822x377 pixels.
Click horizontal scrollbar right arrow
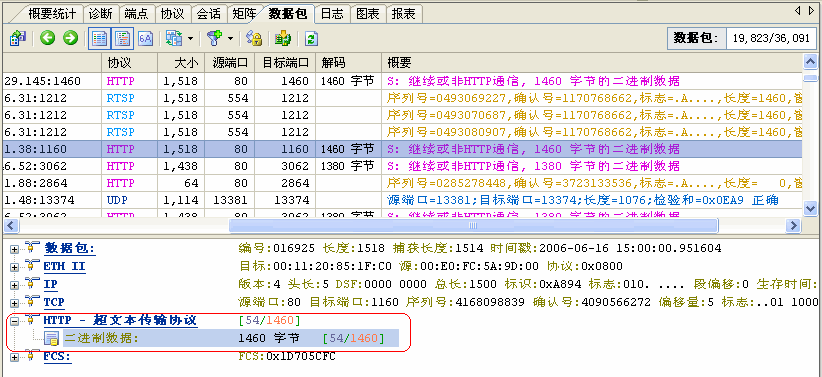794,225
